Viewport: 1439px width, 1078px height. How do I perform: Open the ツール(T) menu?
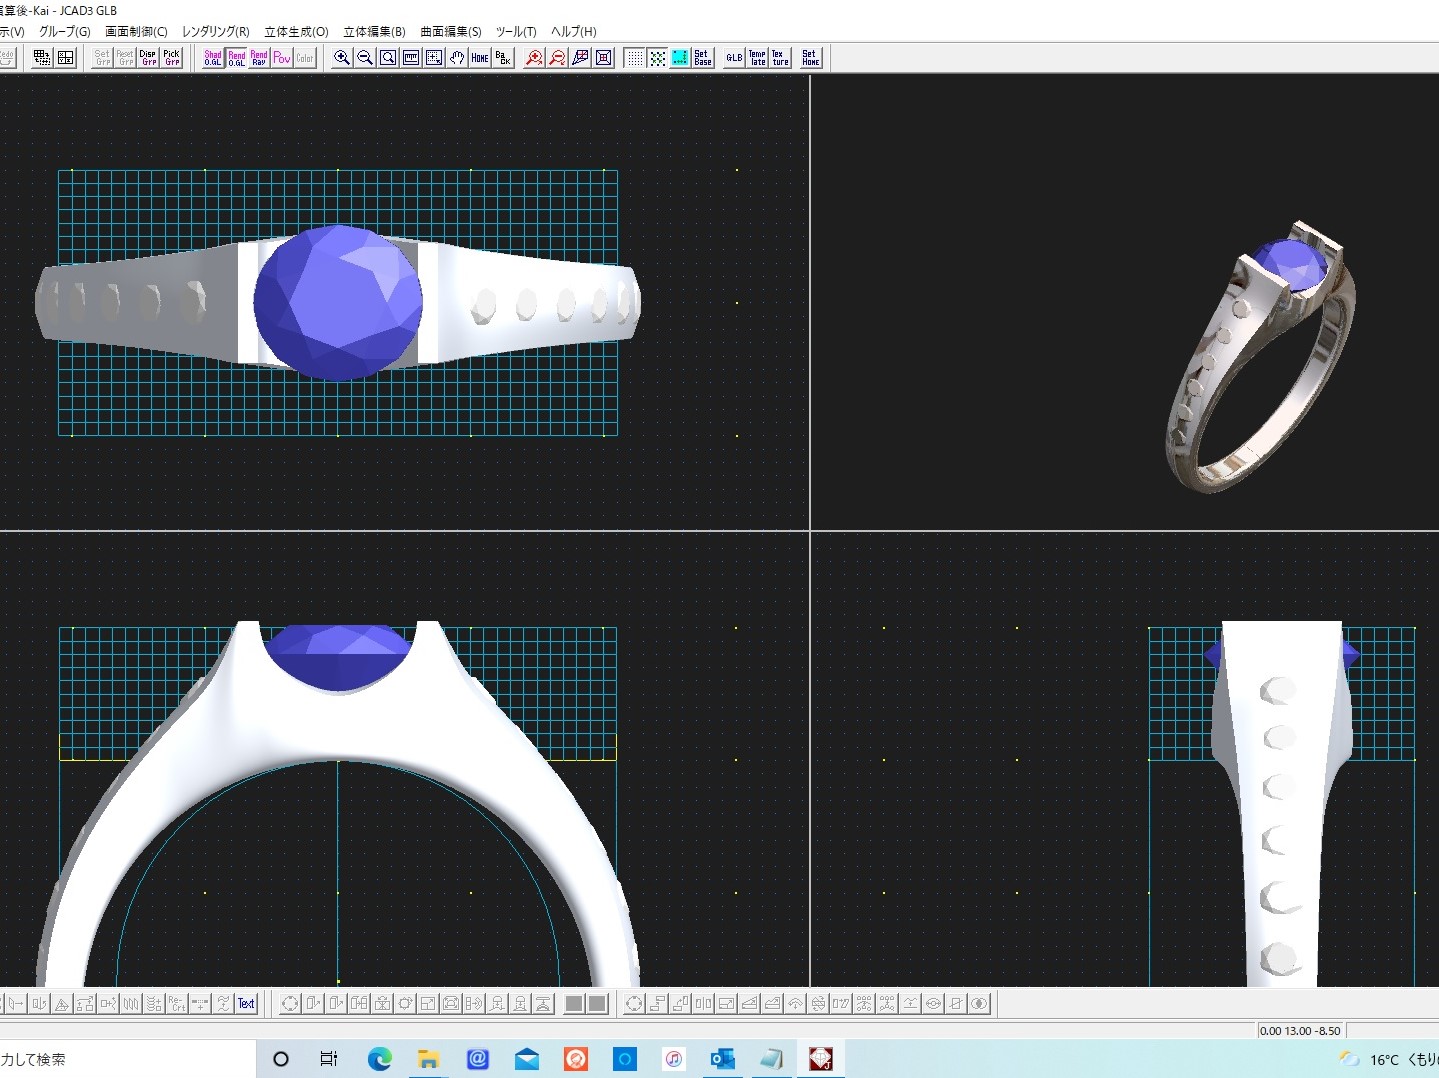[x=516, y=32]
